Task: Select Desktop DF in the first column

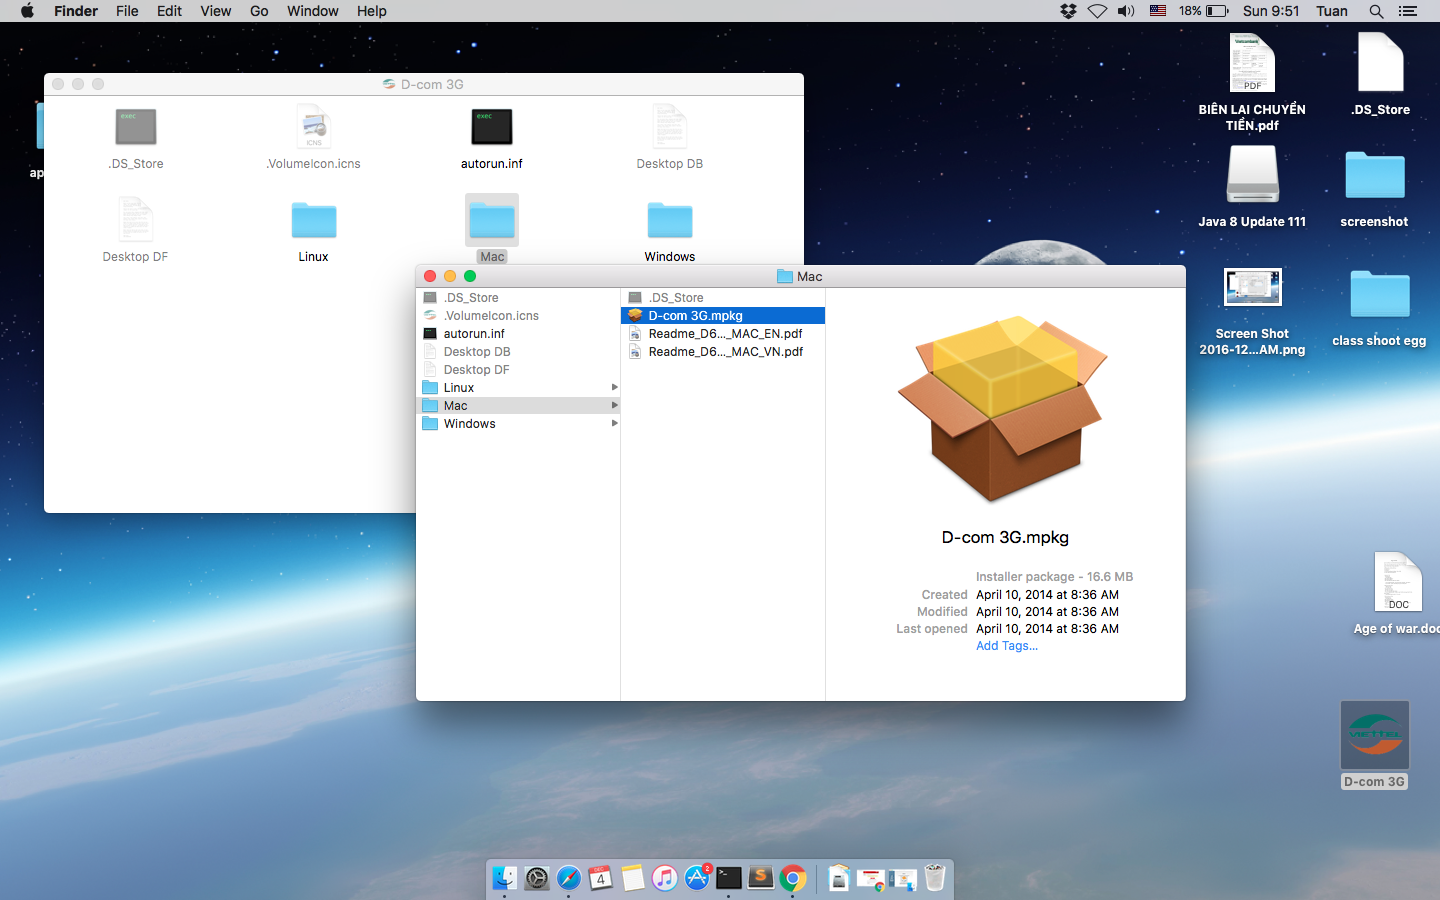Action: coord(518,369)
